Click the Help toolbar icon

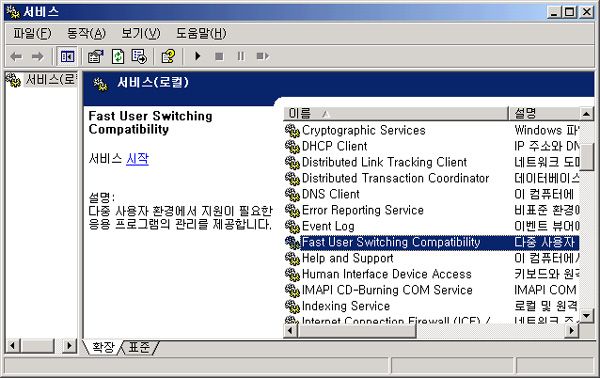click(168, 57)
